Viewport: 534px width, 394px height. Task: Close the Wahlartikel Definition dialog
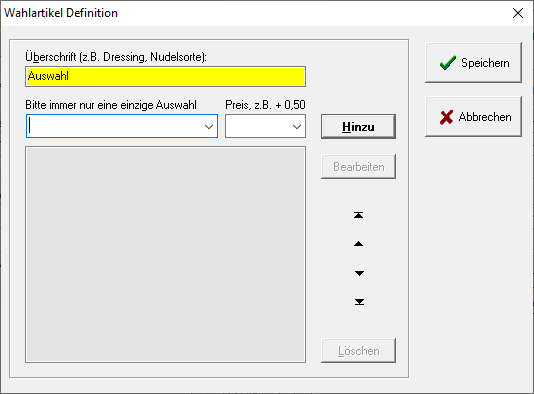point(518,13)
